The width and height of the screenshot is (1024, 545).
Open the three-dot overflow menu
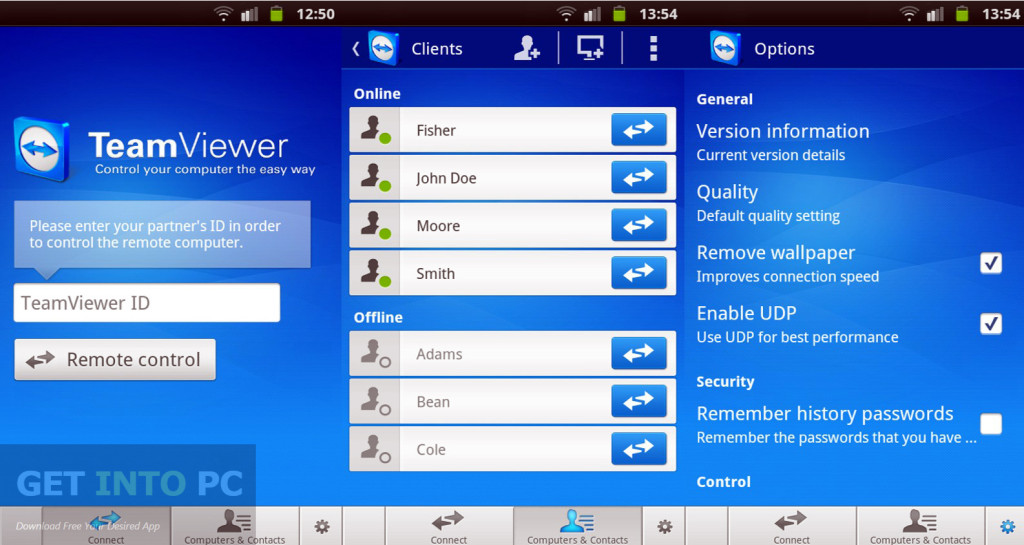click(653, 48)
